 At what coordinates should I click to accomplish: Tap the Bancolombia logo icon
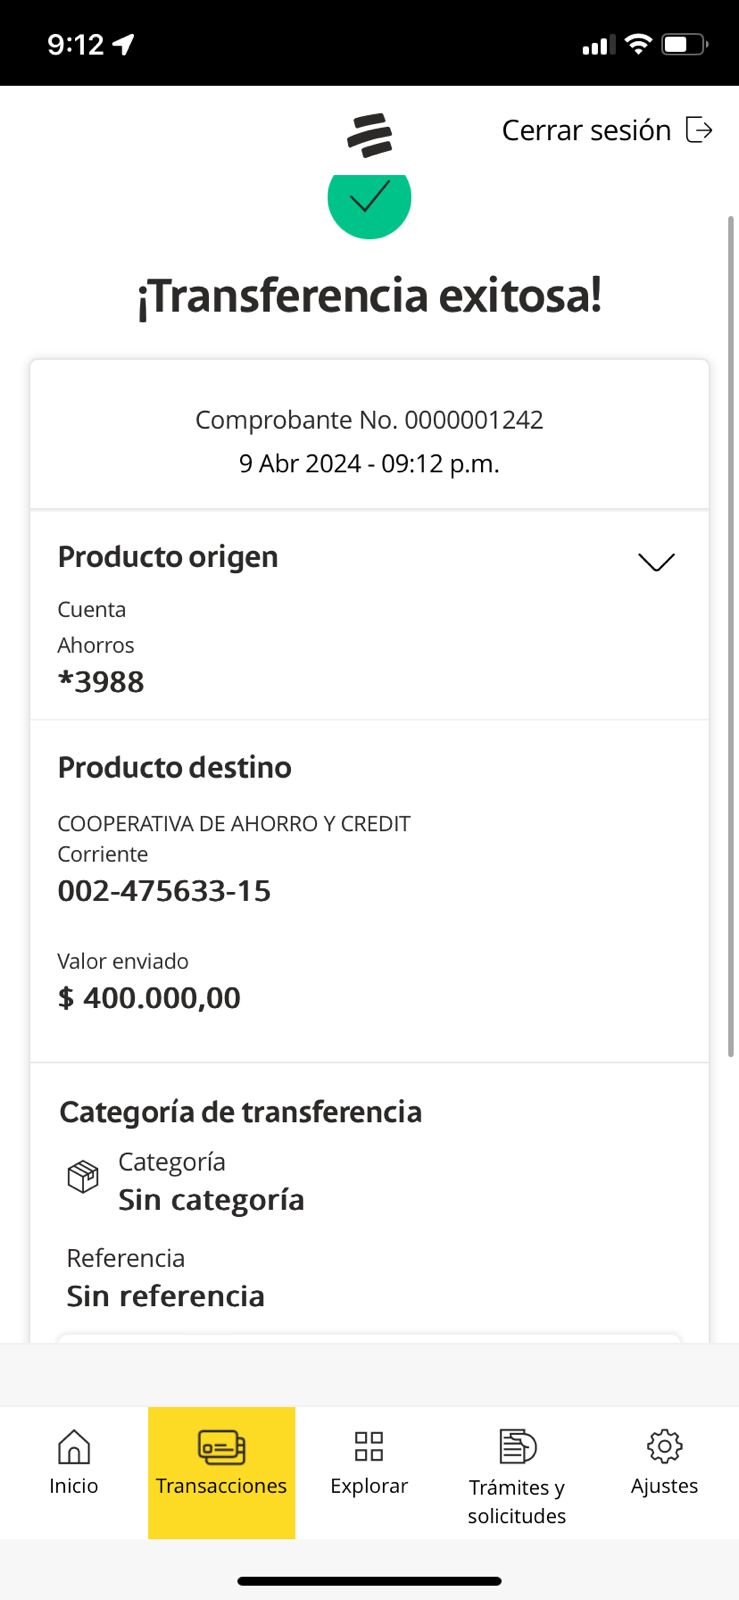(369, 136)
